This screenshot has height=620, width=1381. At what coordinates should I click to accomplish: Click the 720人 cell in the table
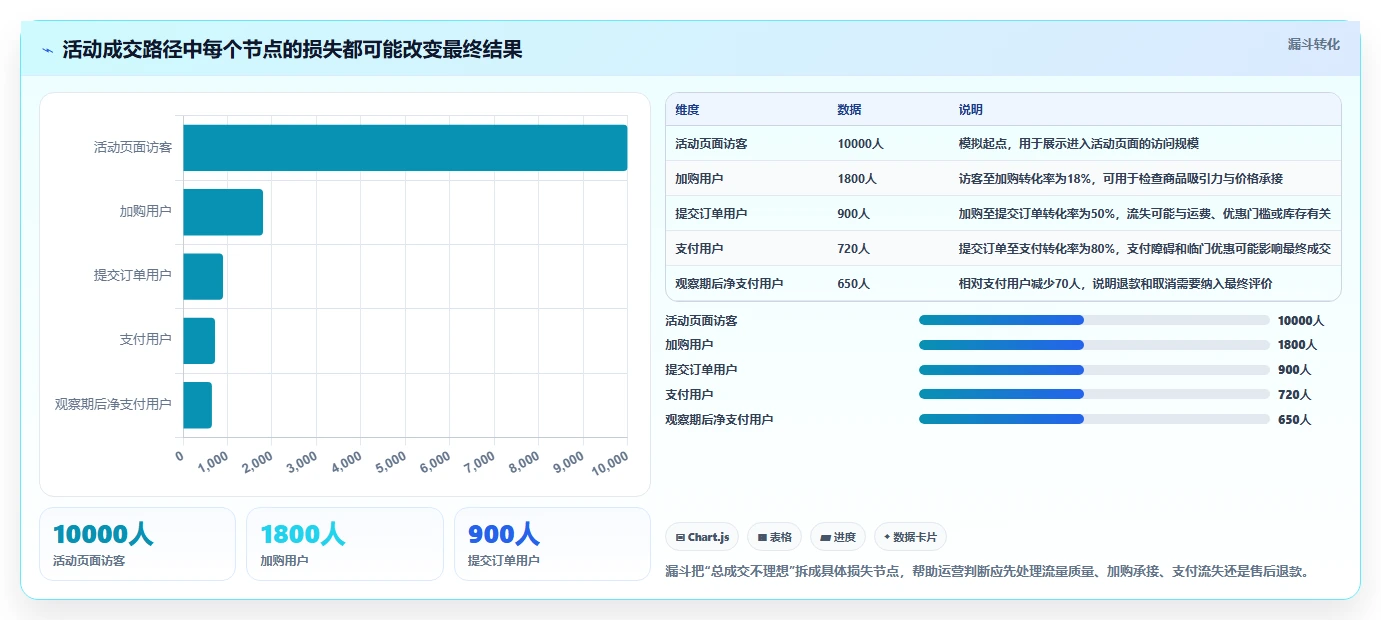853,249
